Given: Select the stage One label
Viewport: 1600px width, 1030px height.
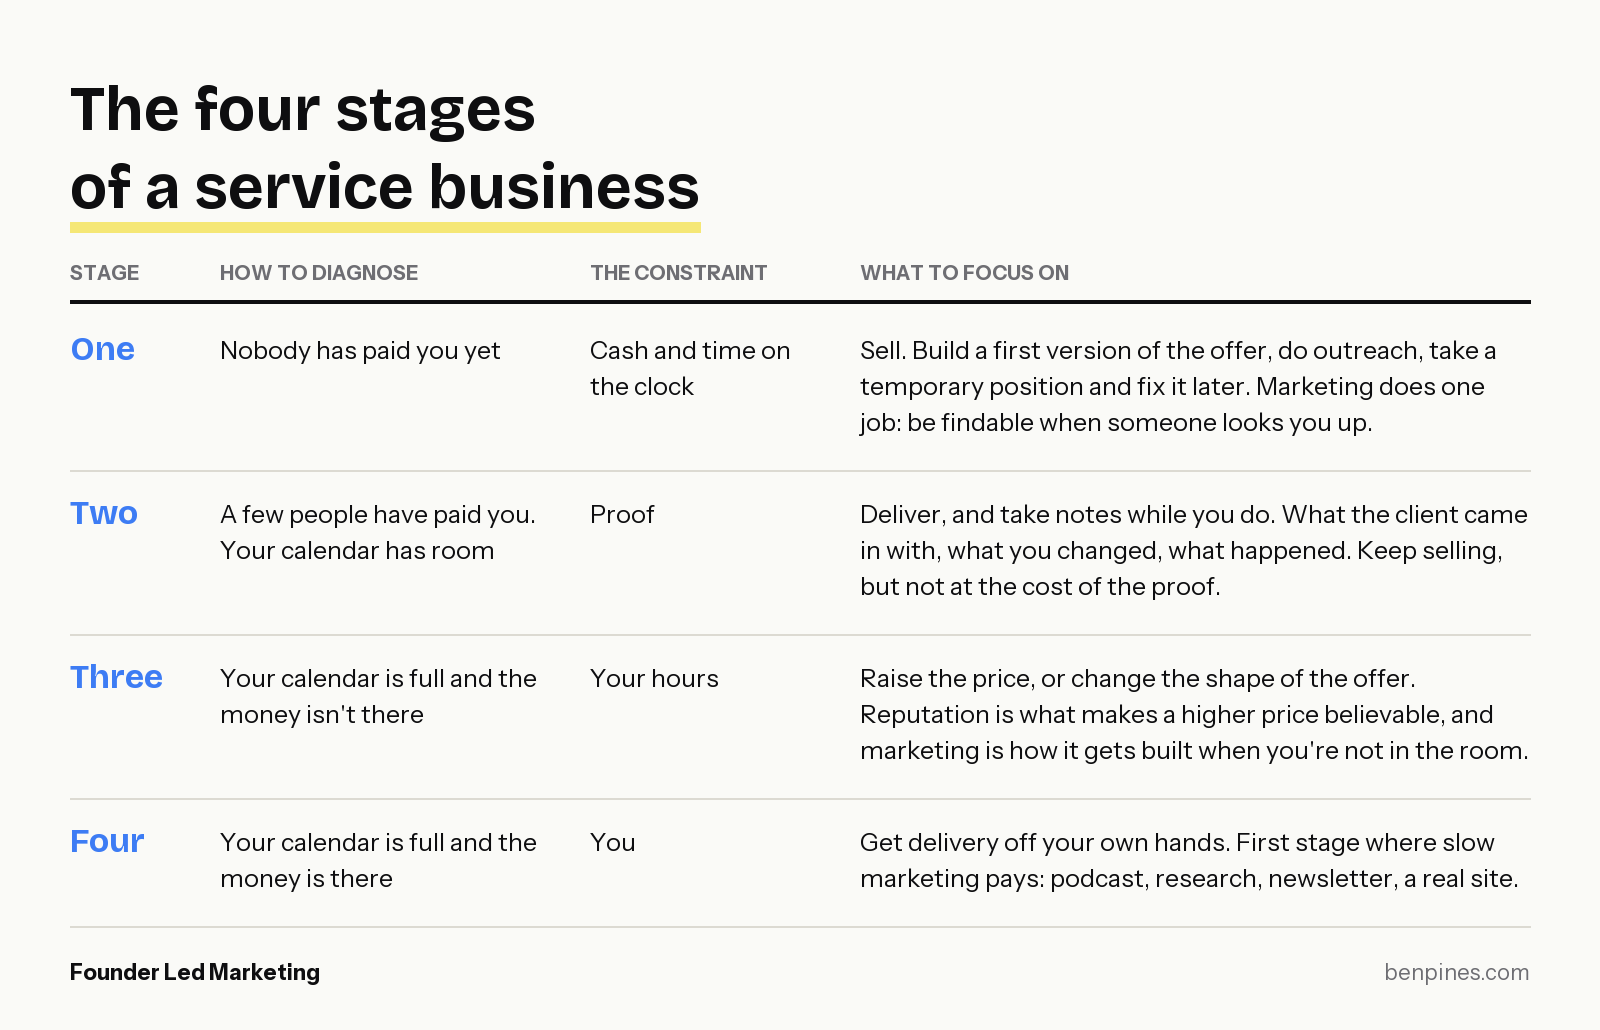Looking at the screenshot, I should [x=103, y=349].
